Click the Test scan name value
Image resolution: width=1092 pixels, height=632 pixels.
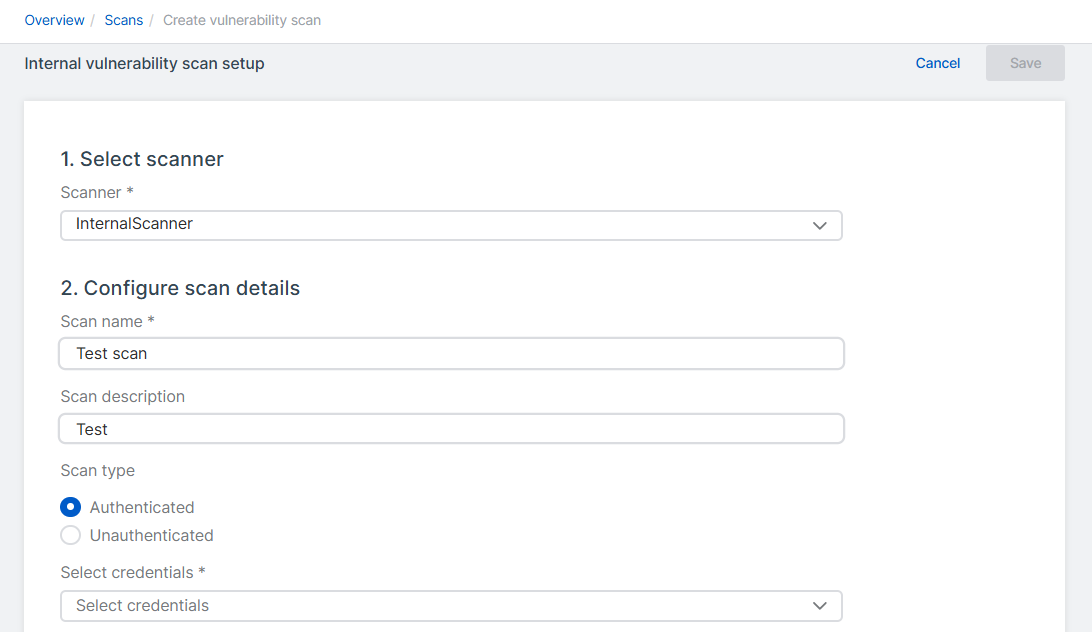point(111,353)
